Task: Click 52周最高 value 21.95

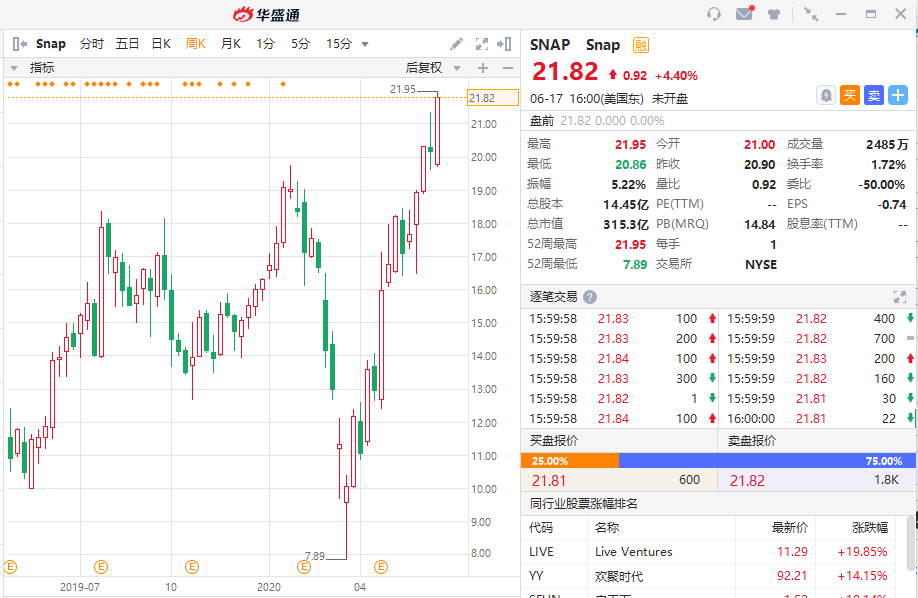Action: pos(630,244)
